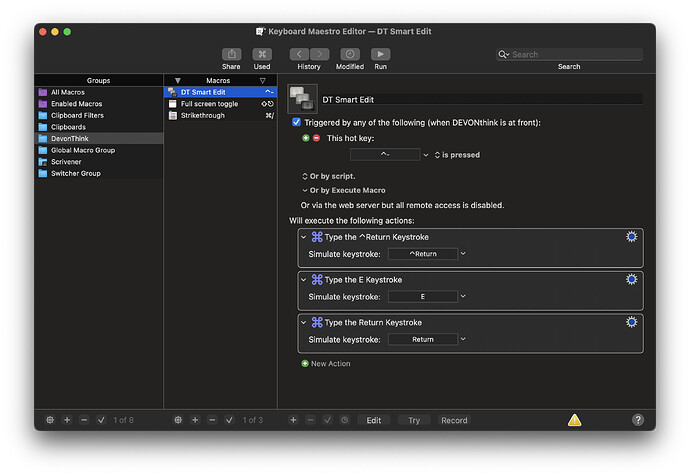
Task: Open dropdown next to ^Return keystroke field
Action: point(463,254)
